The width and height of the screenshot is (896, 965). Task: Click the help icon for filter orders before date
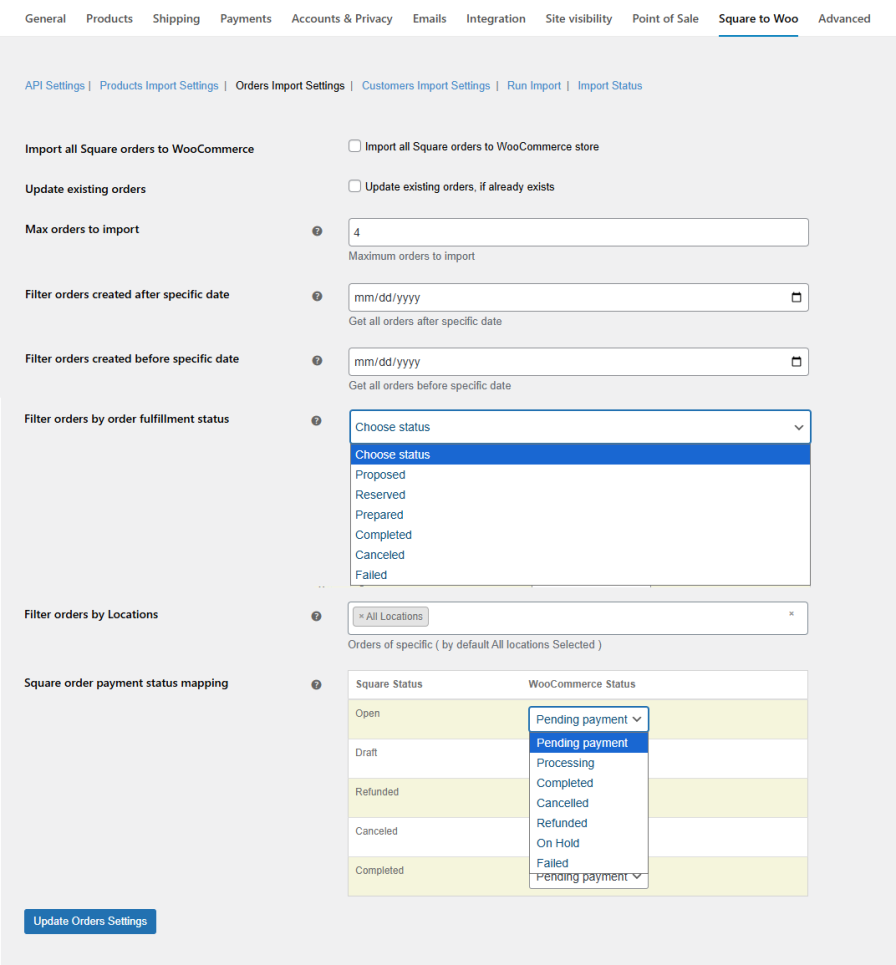click(317, 361)
